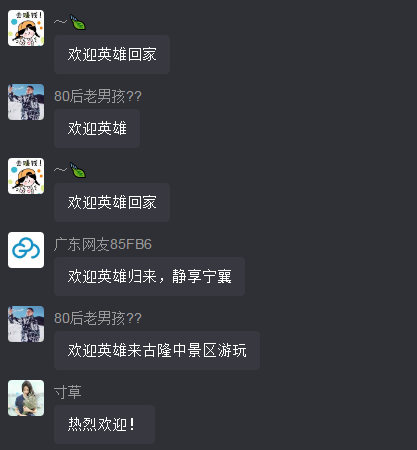Open the cartoon girl avatar on third message
This screenshot has height=450, width=417.
click(x=26, y=176)
